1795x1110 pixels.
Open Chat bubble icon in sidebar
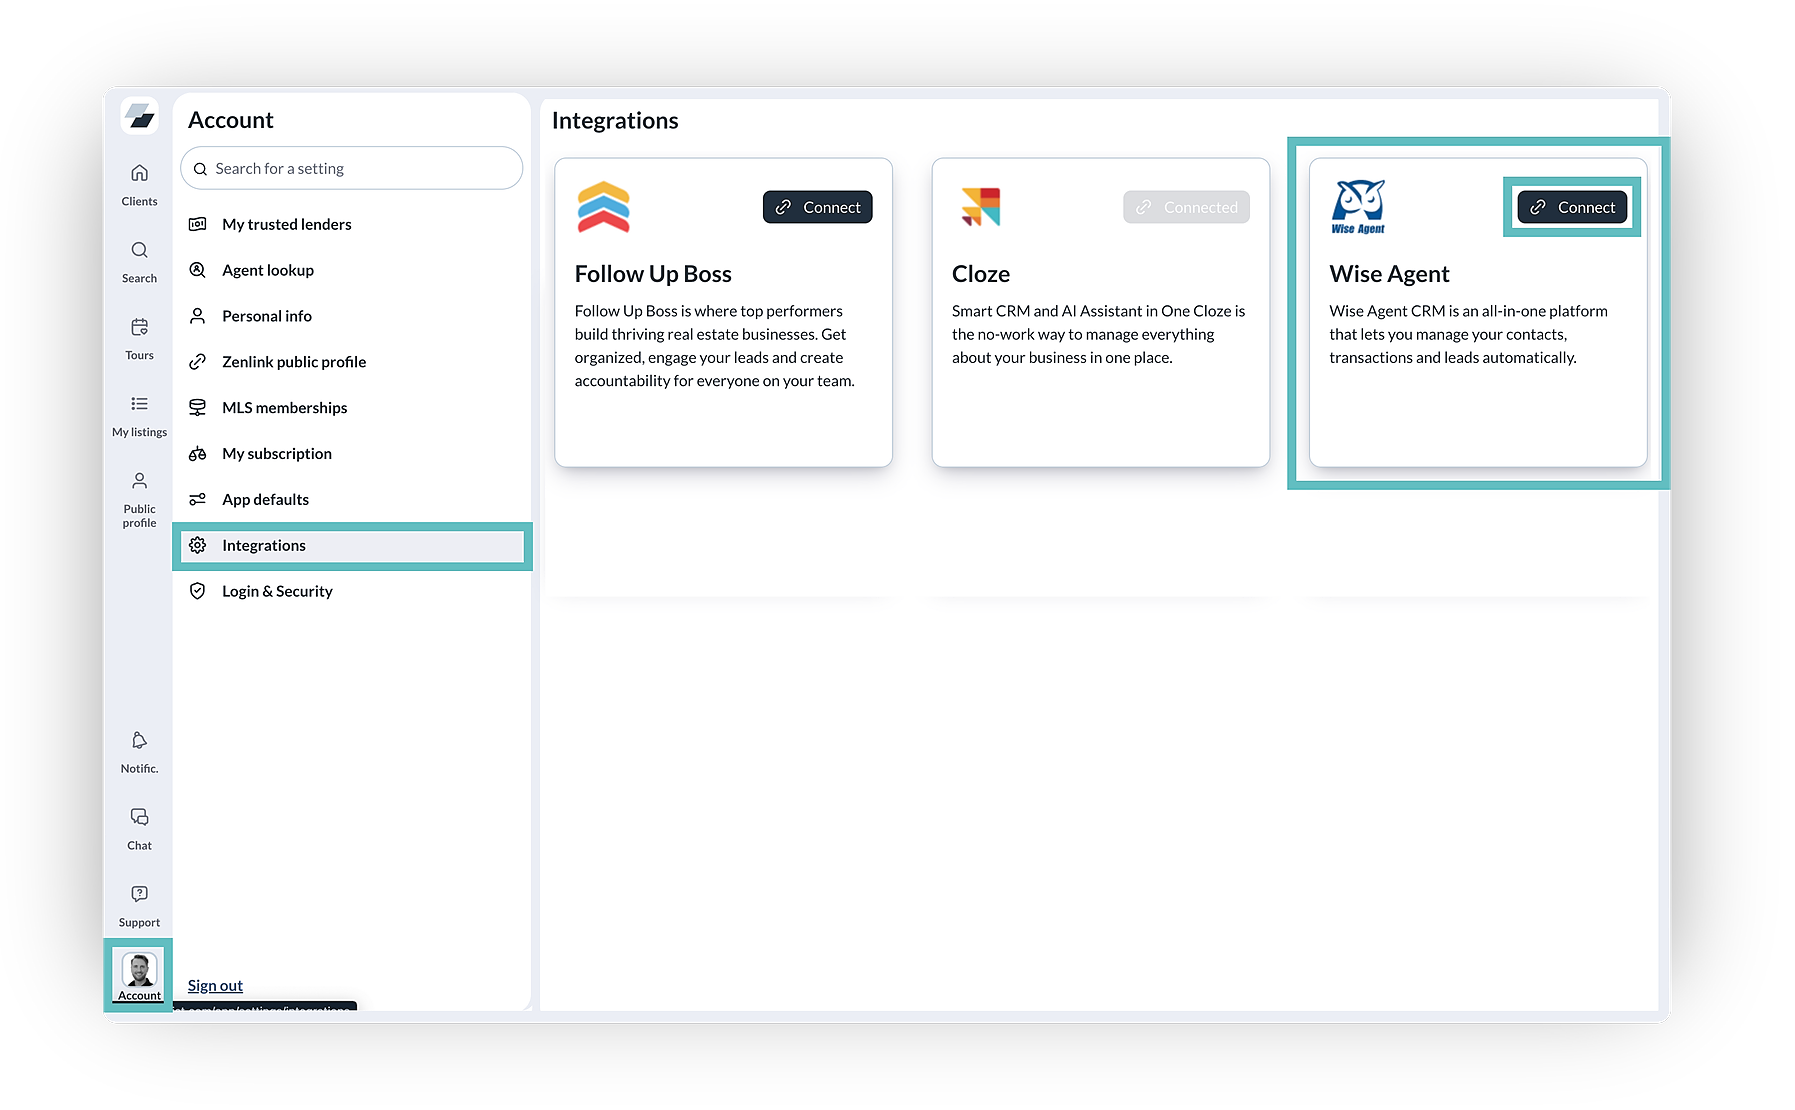tap(139, 817)
